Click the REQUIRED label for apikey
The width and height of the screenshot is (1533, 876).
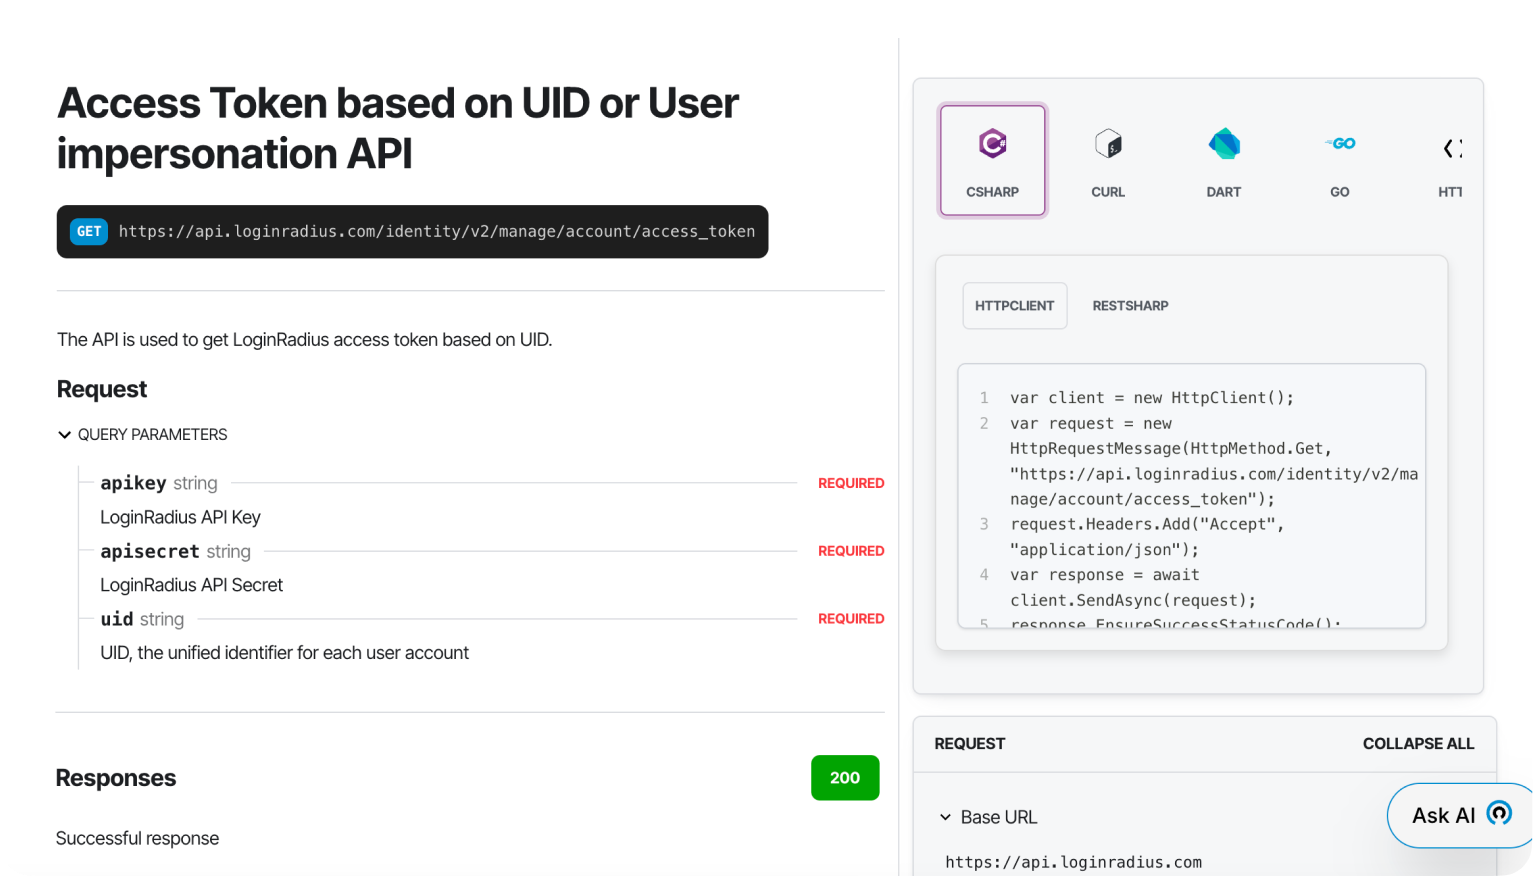(851, 483)
